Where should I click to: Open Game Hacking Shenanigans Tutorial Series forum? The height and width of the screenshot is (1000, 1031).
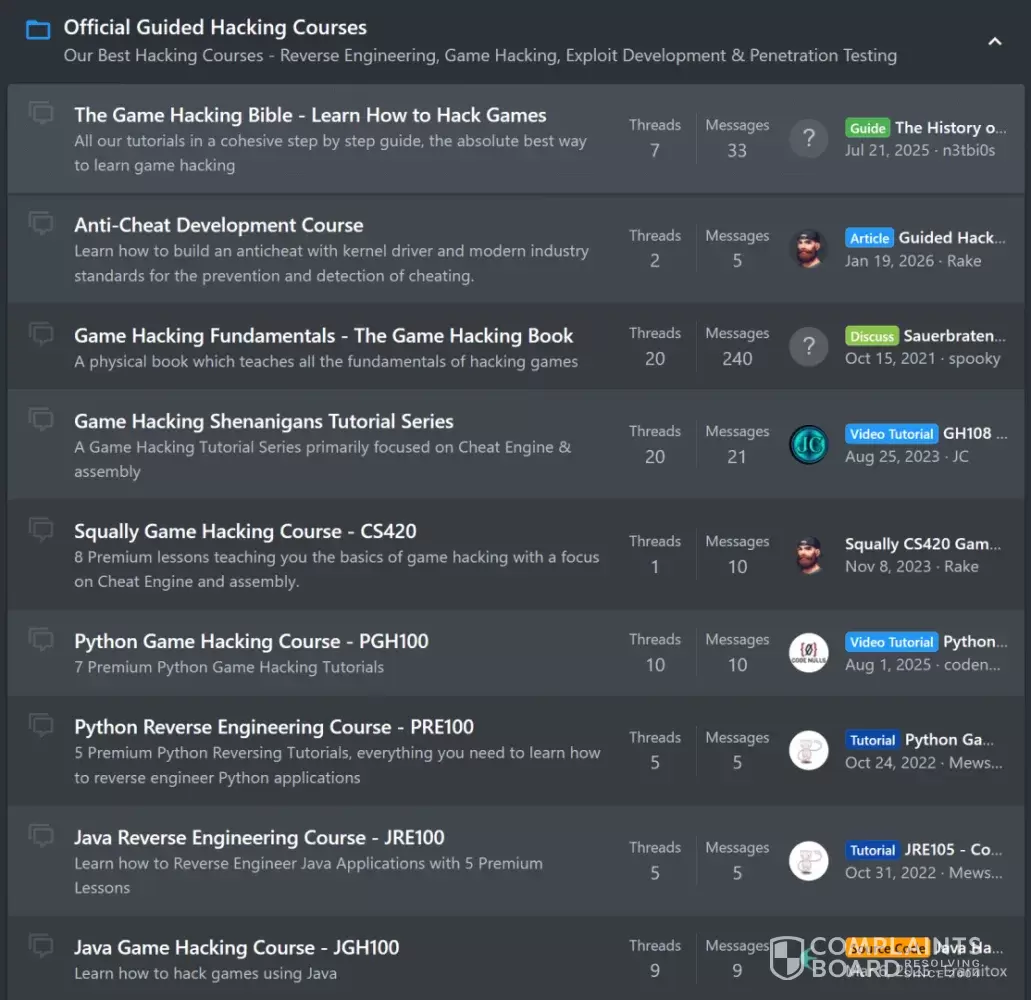(x=263, y=421)
